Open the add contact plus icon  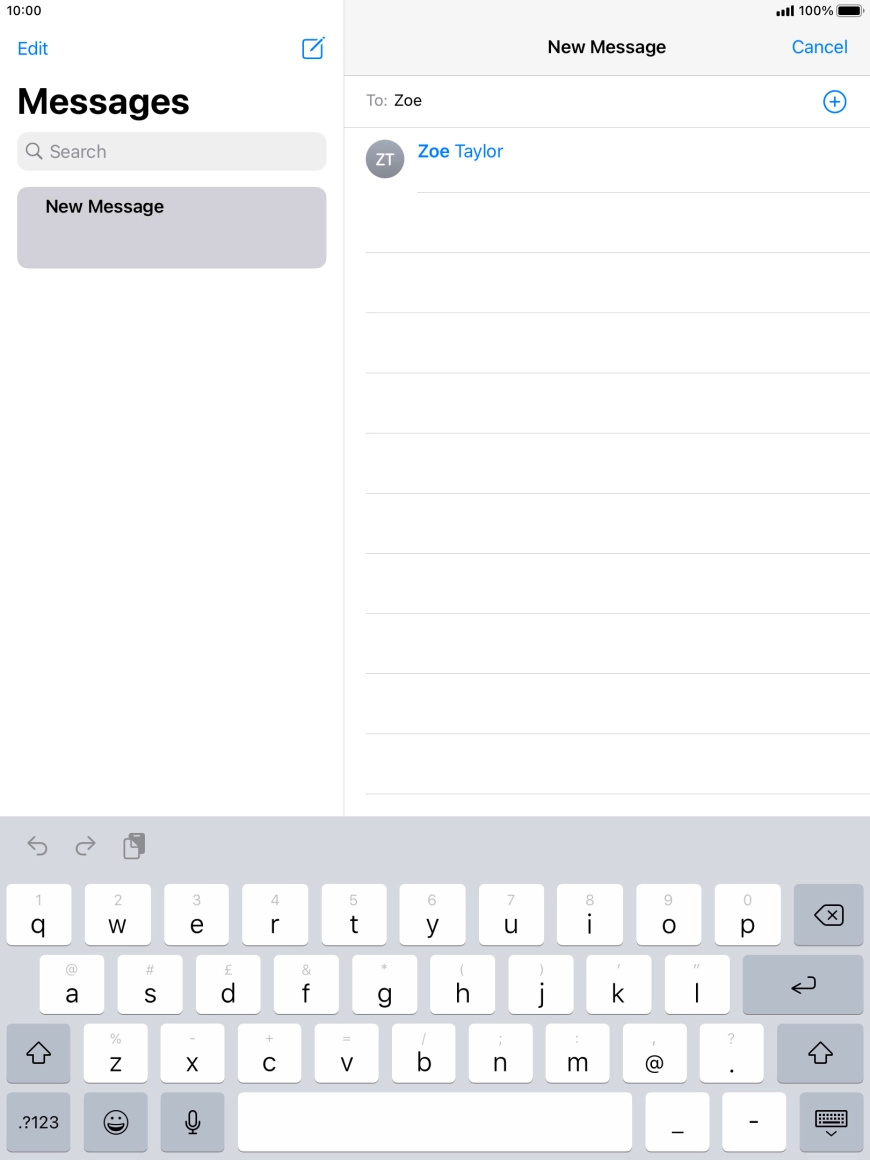click(834, 101)
